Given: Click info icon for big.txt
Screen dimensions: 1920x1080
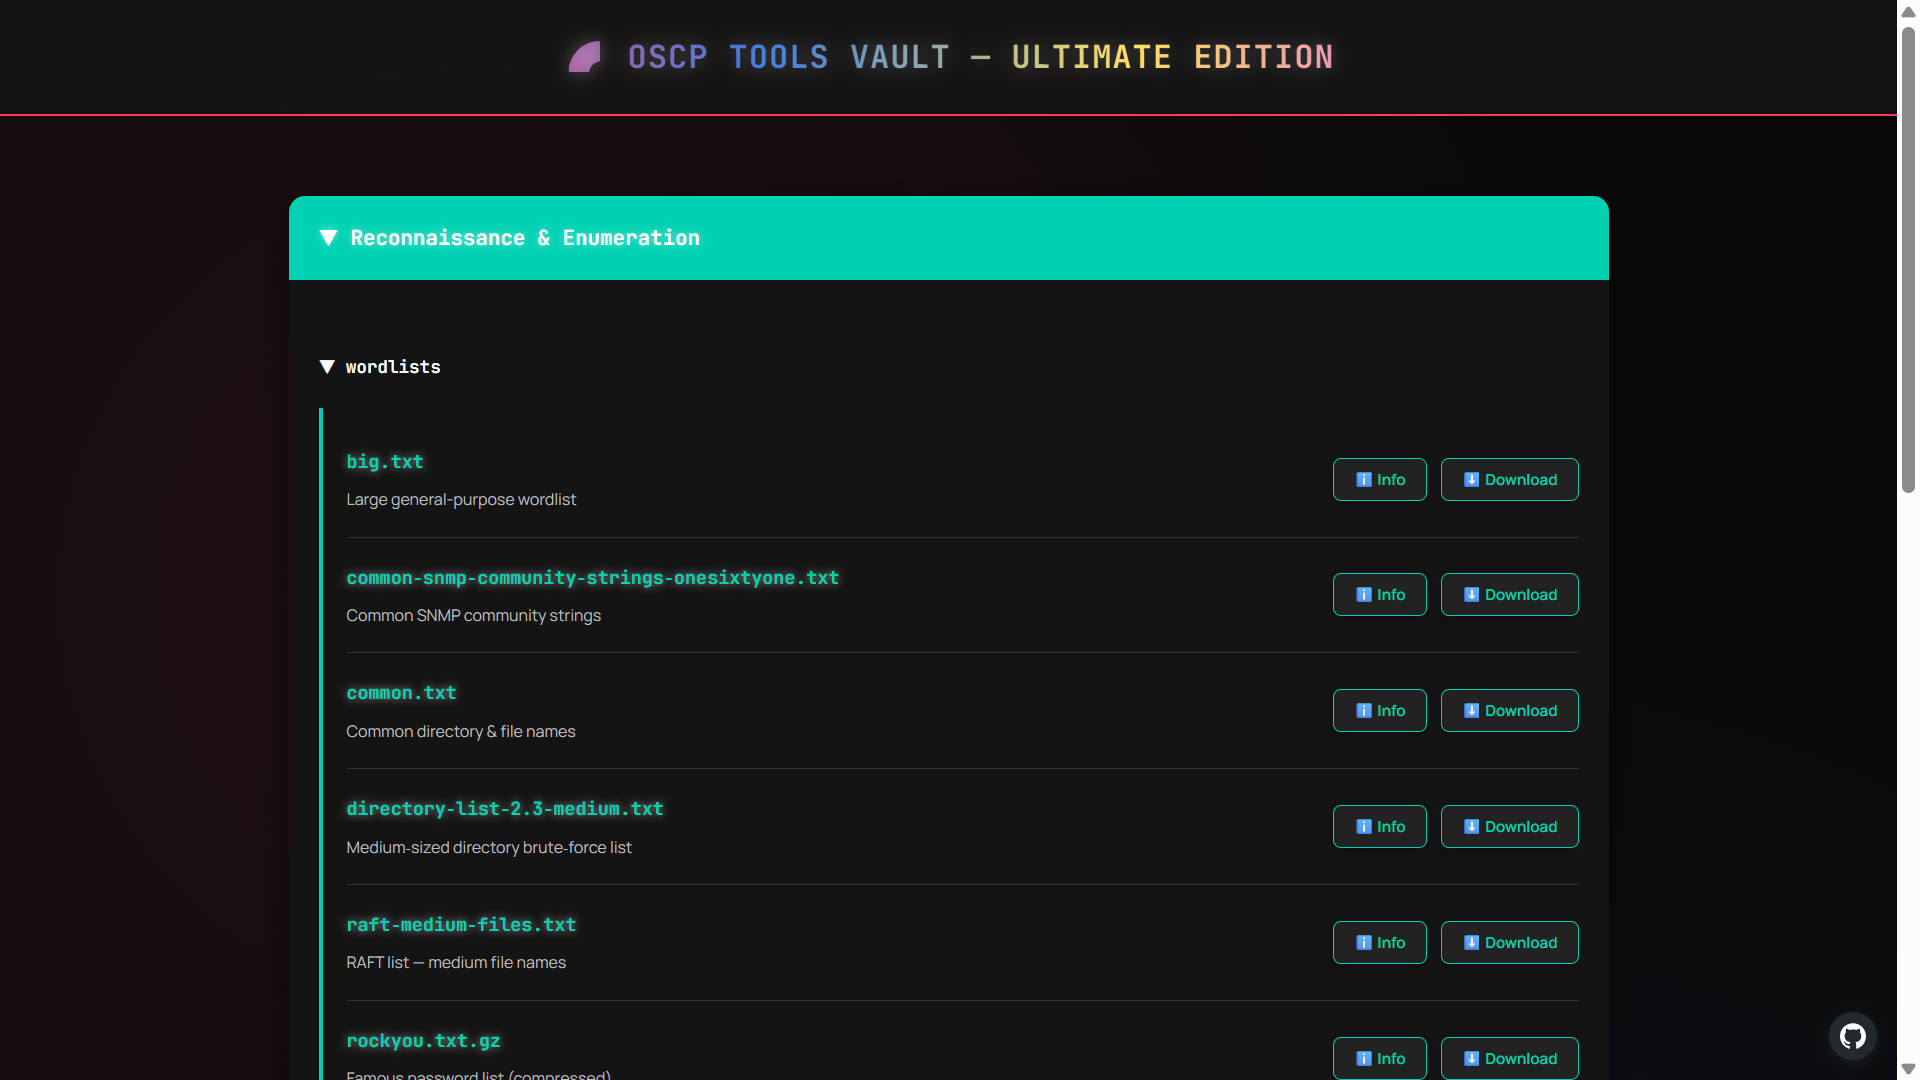Looking at the screenshot, I should click(1363, 480).
